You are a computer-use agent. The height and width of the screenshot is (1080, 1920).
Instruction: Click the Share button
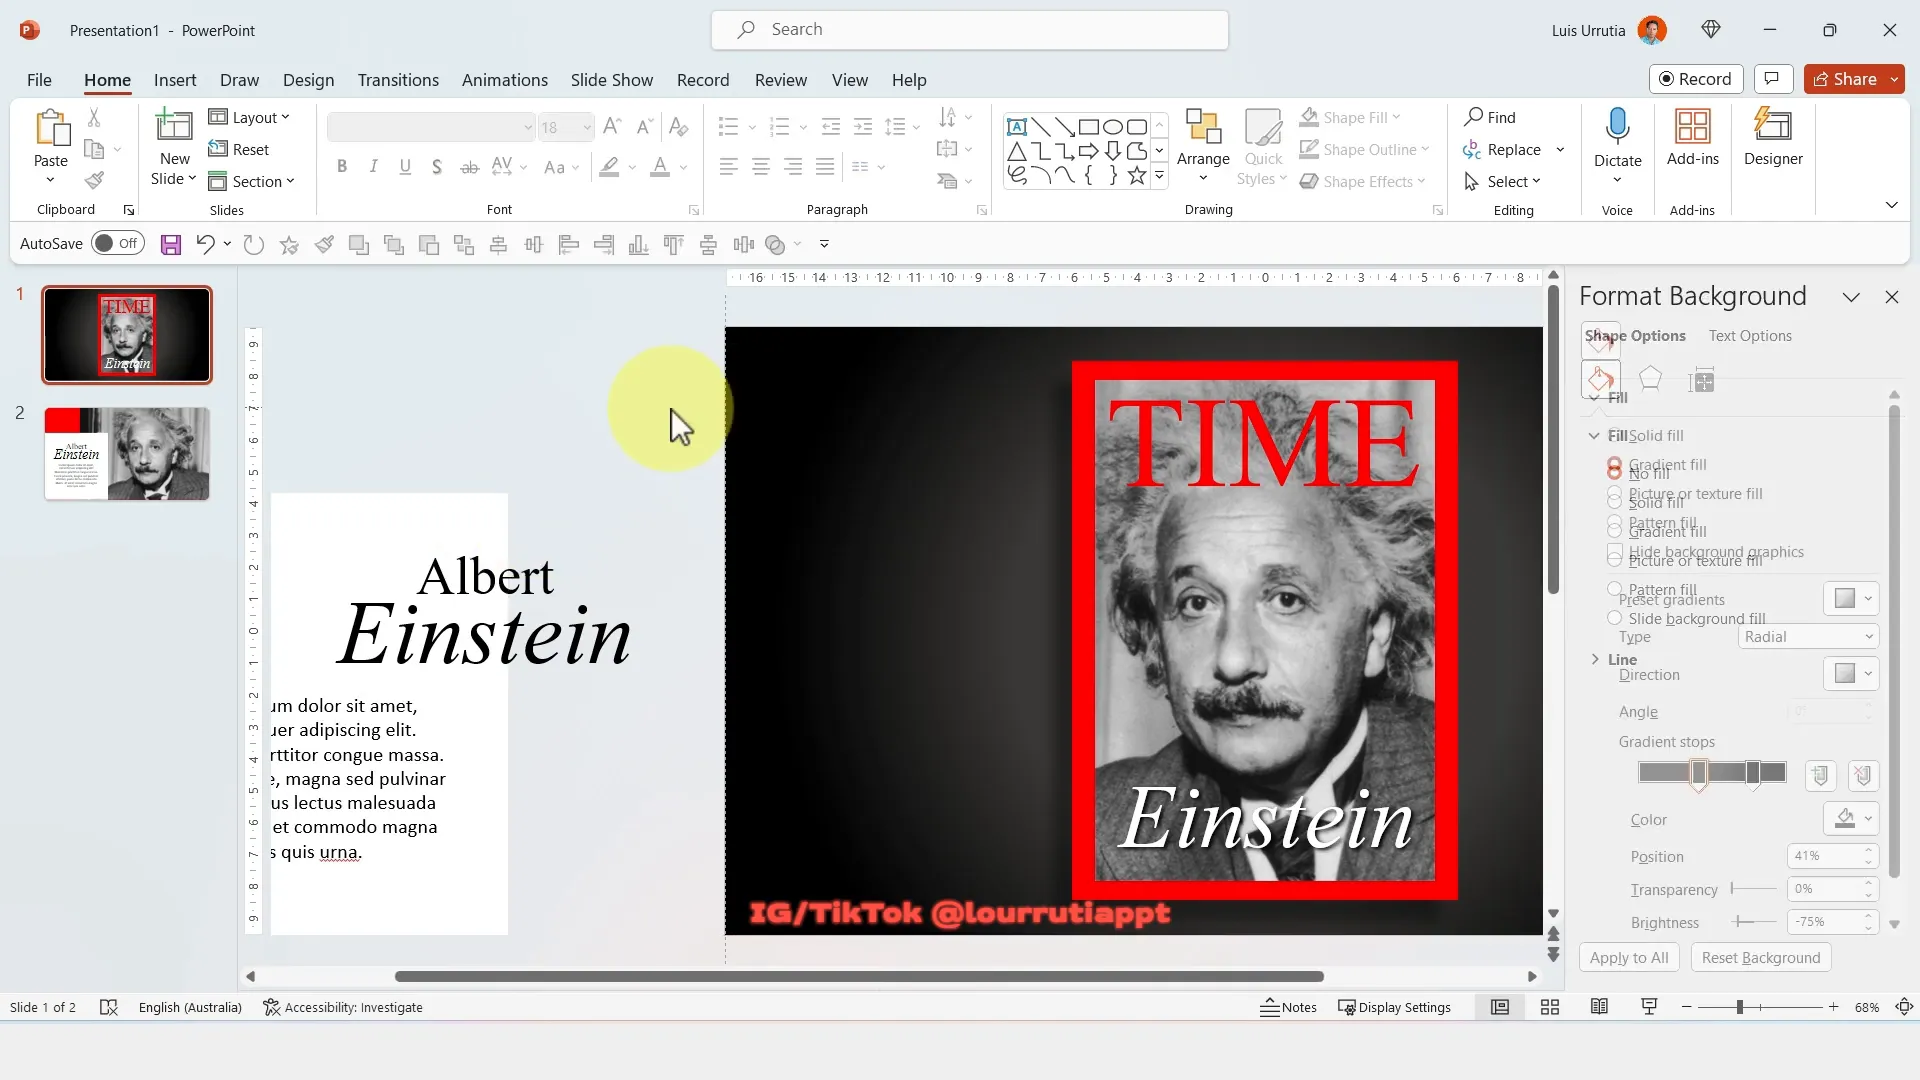(x=1845, y=79)
